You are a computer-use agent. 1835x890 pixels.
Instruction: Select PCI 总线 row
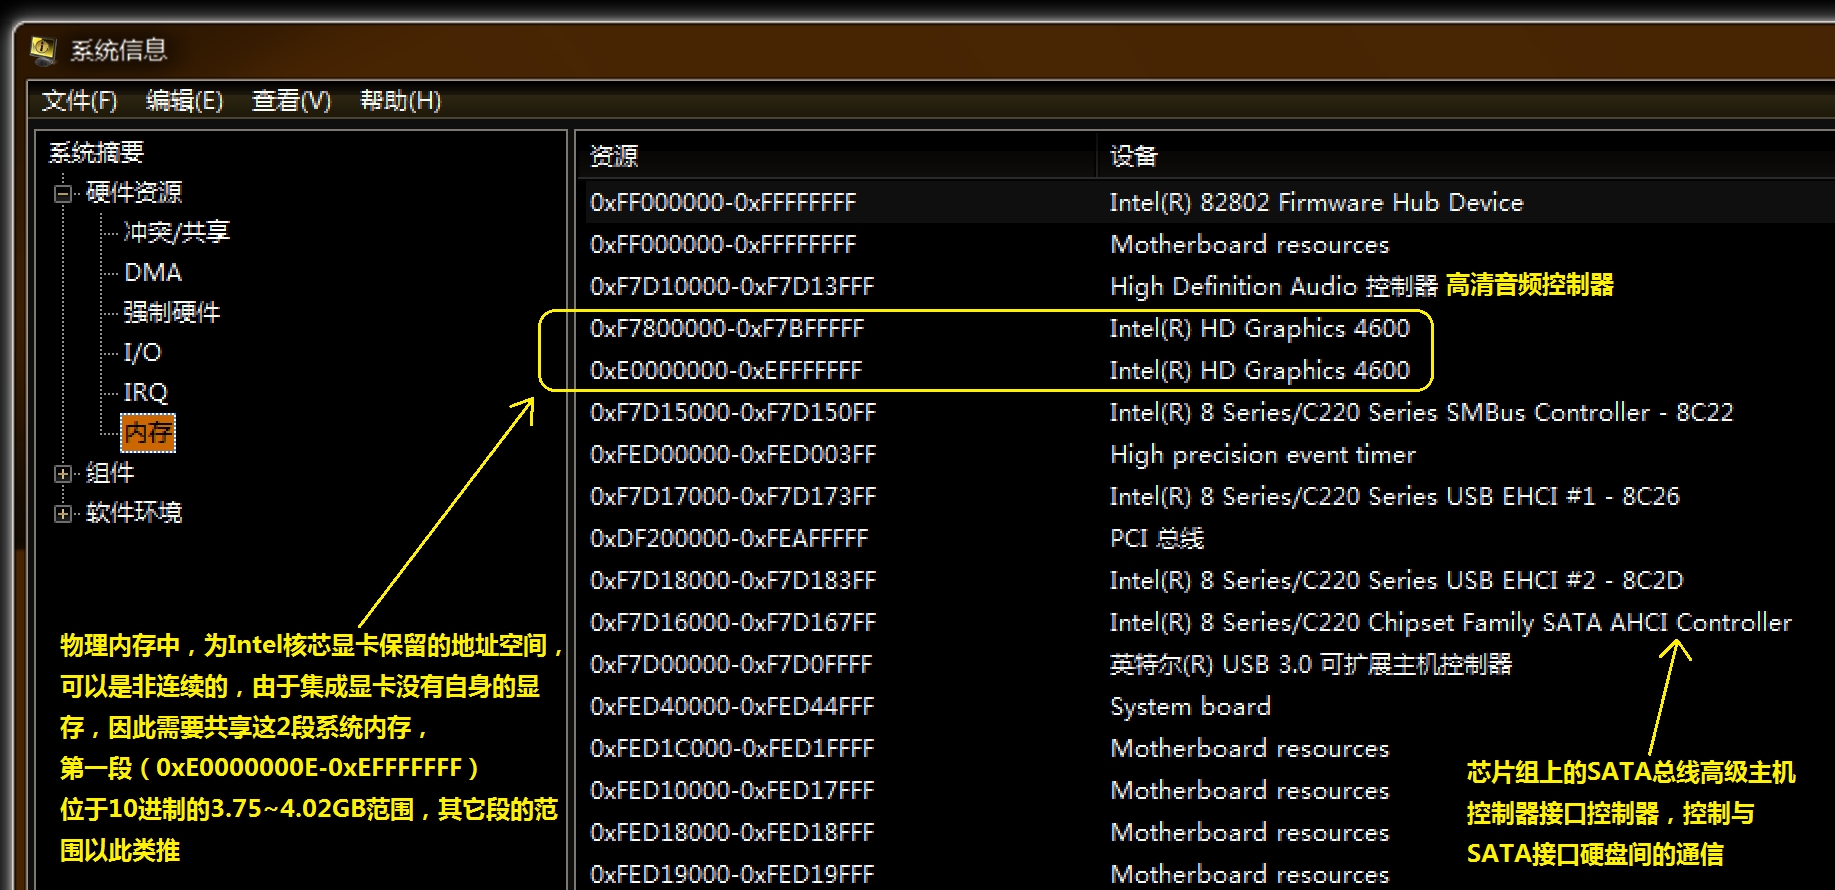coord(1207,539)
